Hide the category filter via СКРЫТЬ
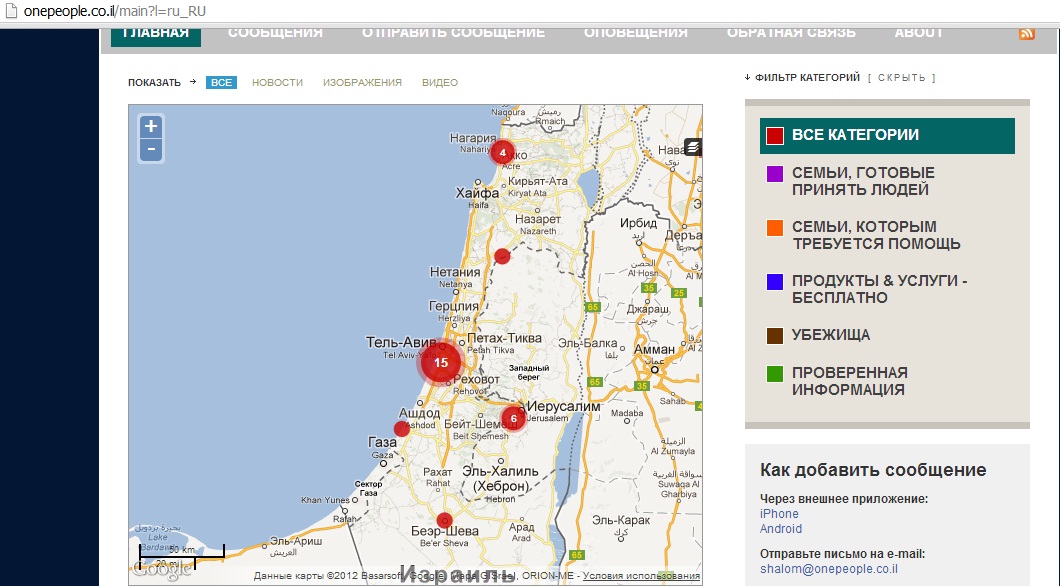Image resolution: width=1060 pixels, height=586 pixels. (902, 78)
